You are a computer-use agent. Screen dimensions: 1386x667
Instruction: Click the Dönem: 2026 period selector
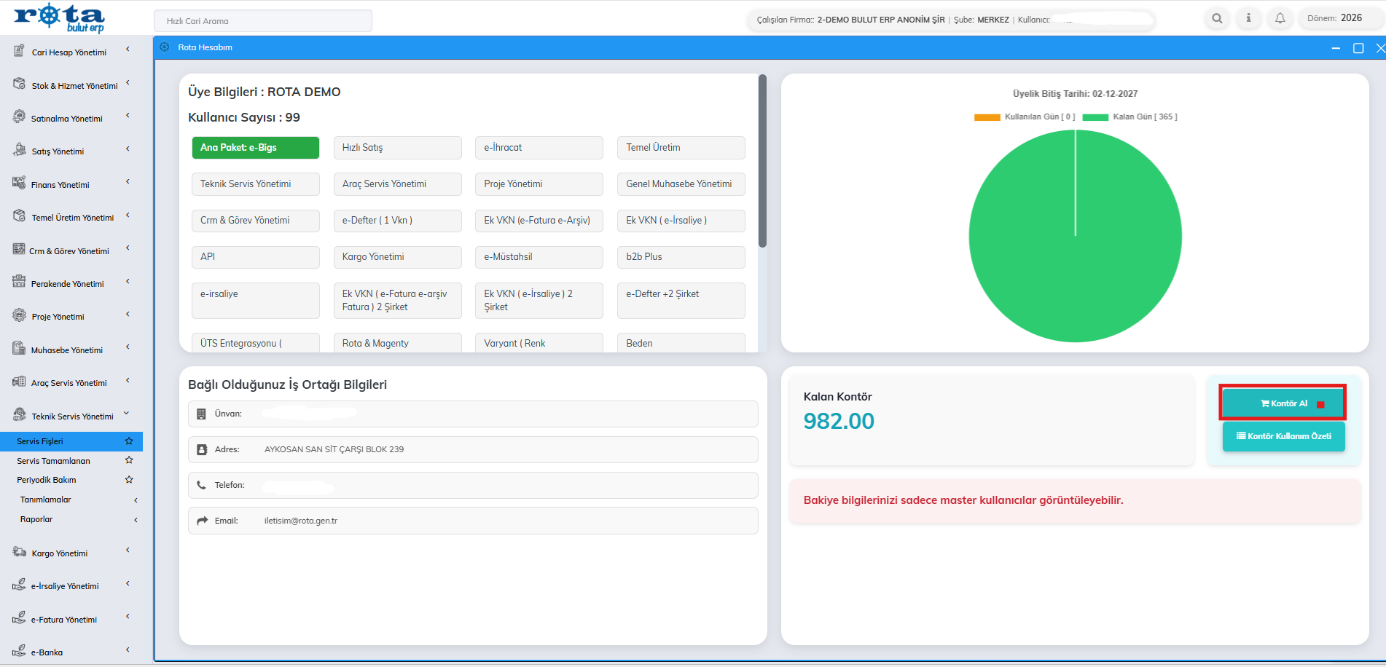pyautogui.click(x=1340, y=18)
